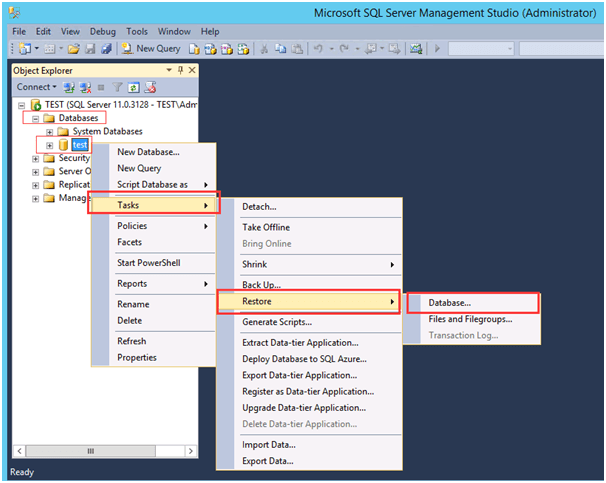
Task: Click Connect Object Explorer icon
Action: coord(70,87)
